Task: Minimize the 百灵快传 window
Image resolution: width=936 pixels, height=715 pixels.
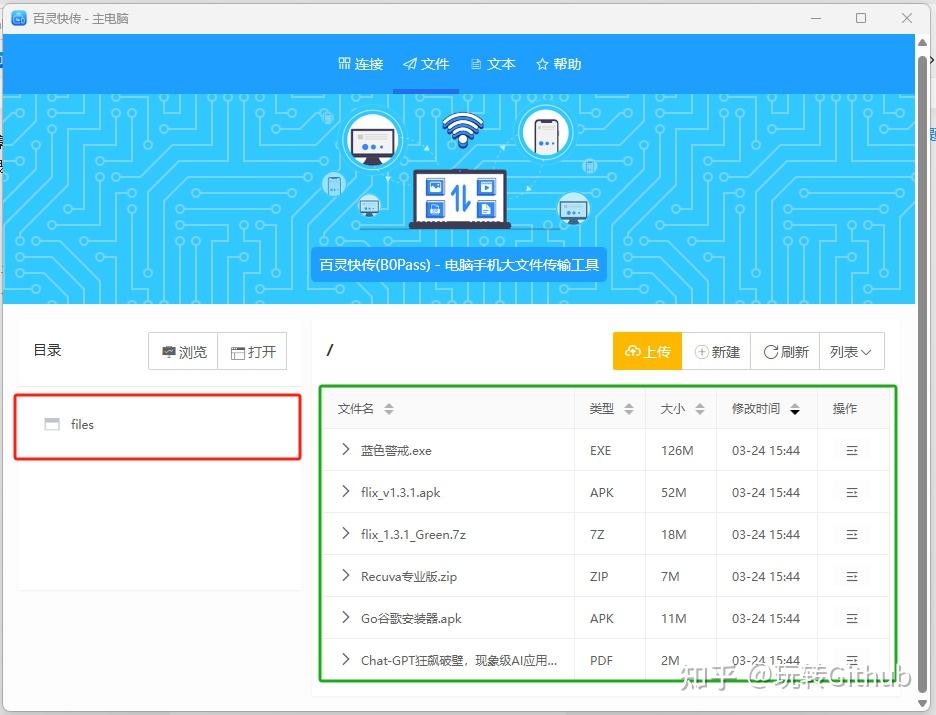Action: tap(816, 18)
